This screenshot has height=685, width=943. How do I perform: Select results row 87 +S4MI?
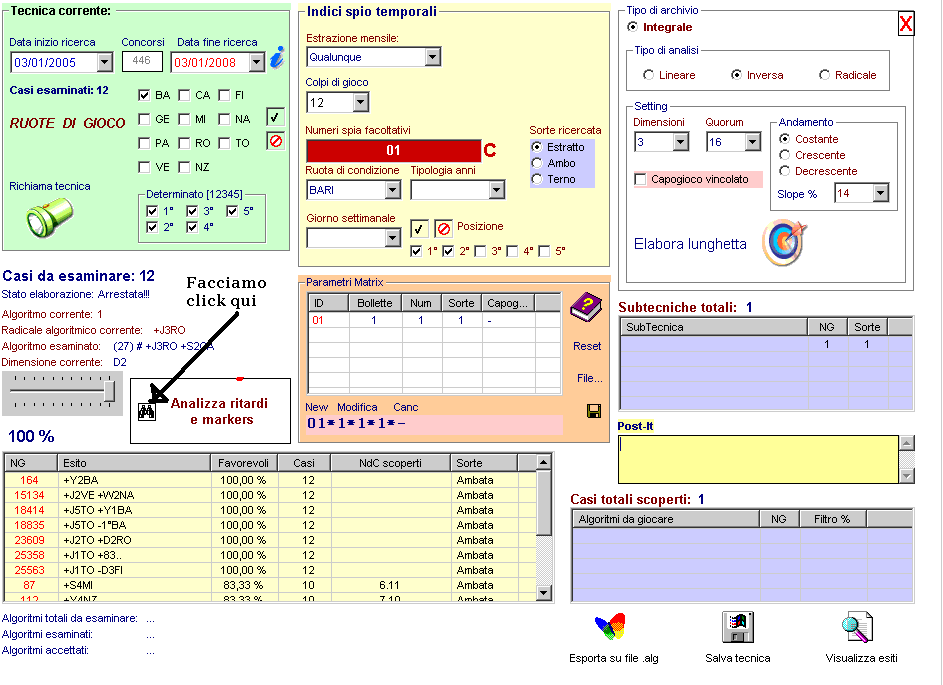pos(270,585)
